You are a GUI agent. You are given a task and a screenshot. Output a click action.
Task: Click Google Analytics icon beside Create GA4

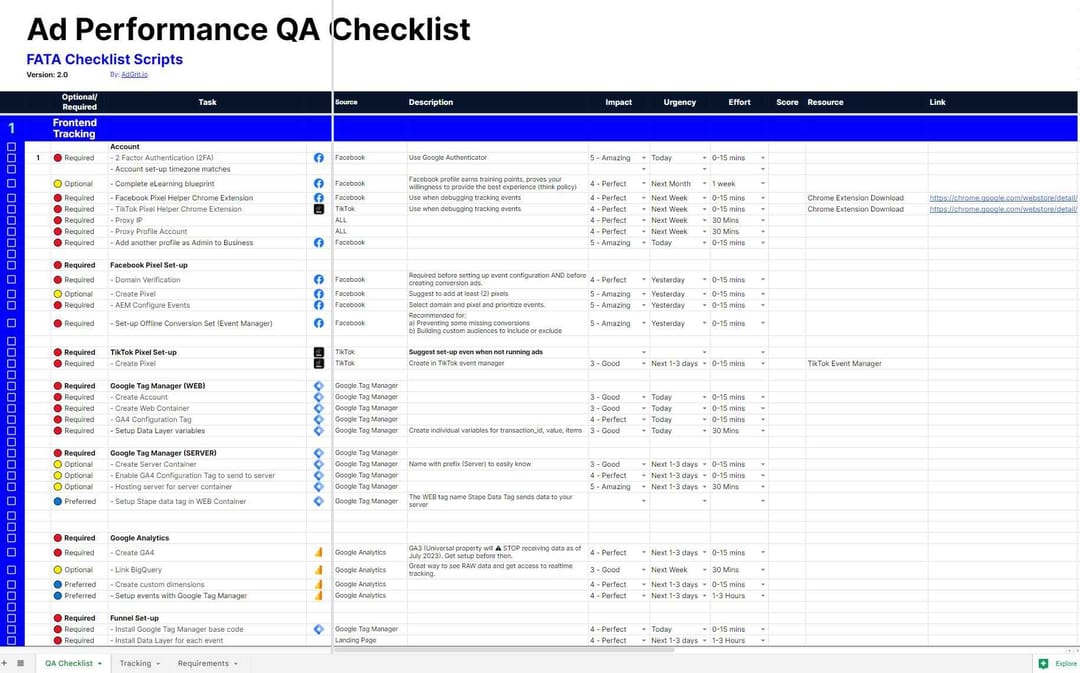click(x=318, y=552)
